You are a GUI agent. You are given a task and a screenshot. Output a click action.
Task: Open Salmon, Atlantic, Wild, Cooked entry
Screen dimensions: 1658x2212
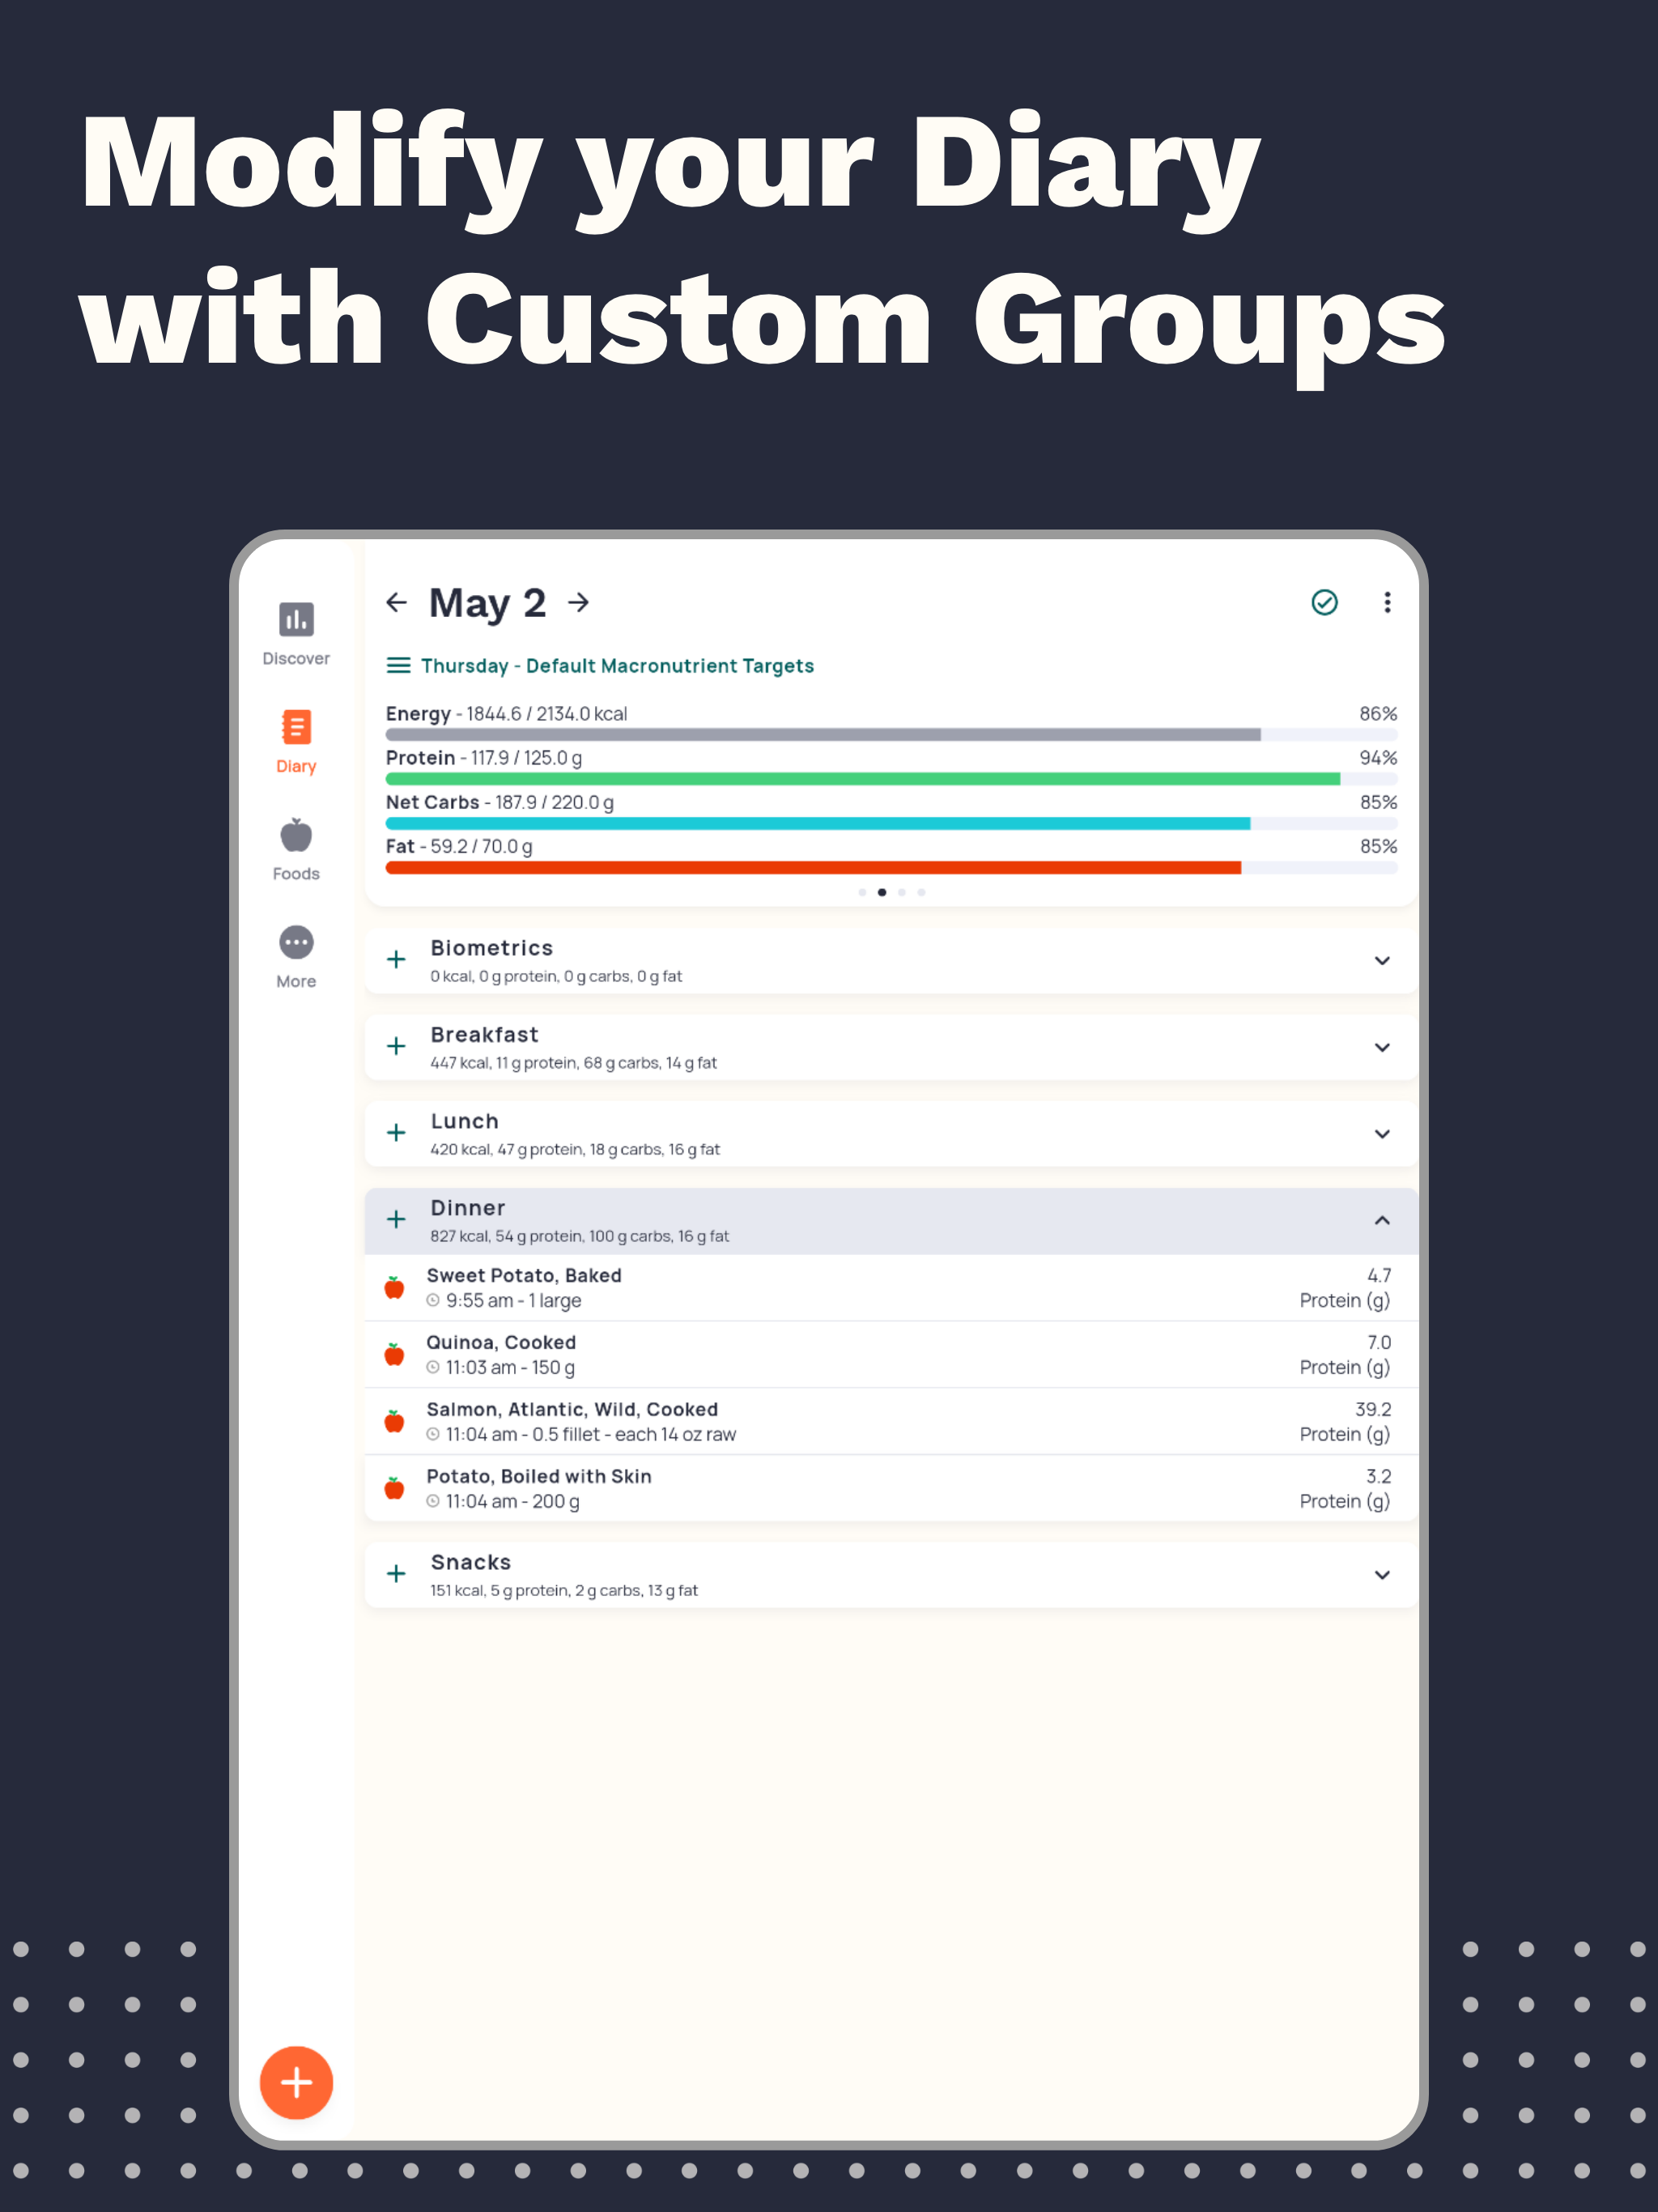tap(891, 1422)
